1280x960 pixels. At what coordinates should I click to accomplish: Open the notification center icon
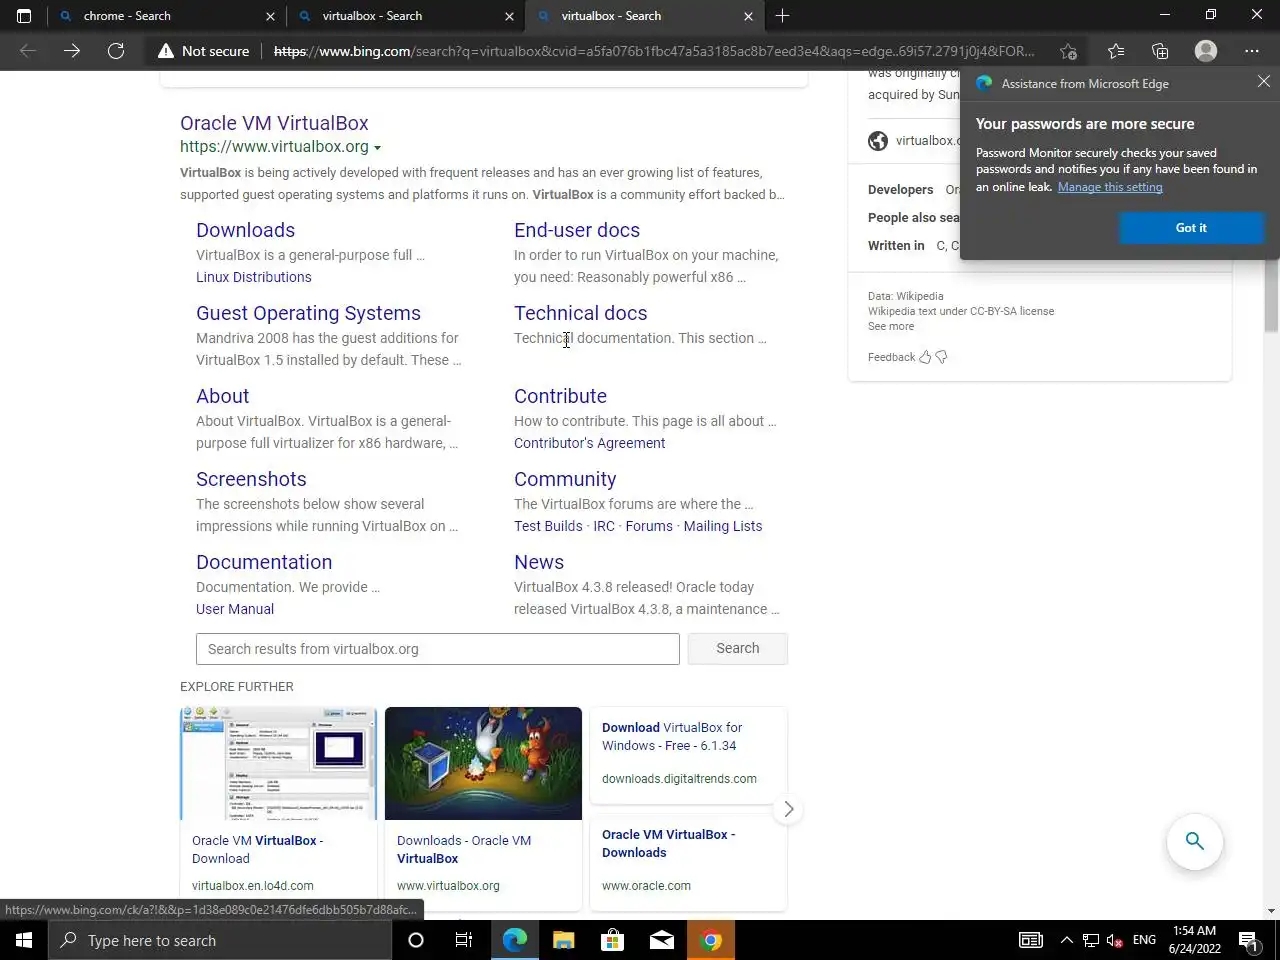[1249, 940]
